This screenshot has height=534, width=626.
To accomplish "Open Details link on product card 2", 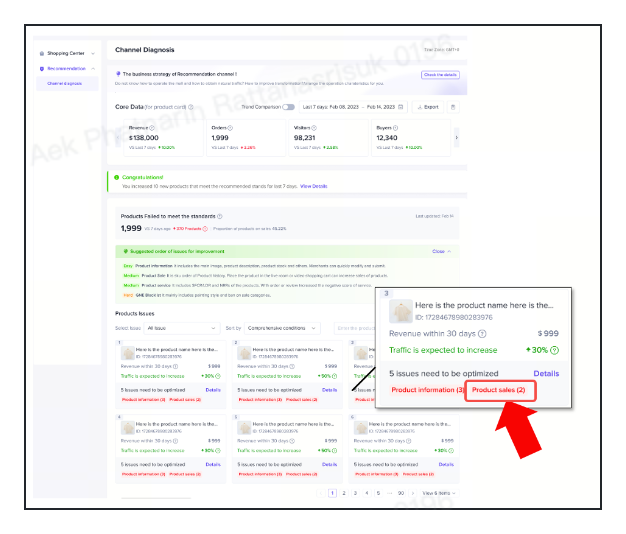I will pyautogui.click(x=330, y=390).
